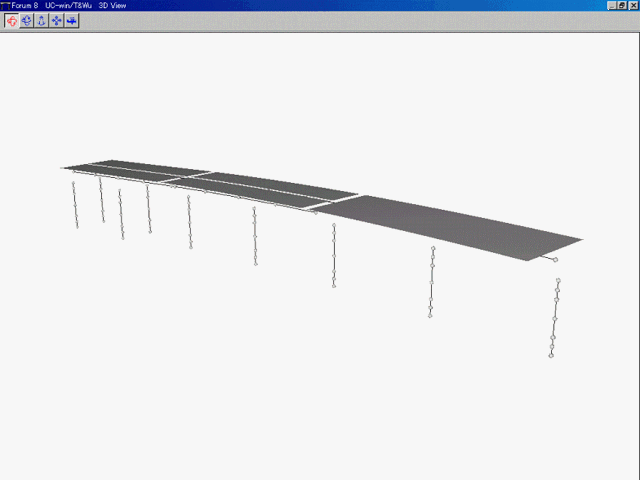The image size is (640, 480).
Task: Select the four-way pan arrows tool
Action: [x=57, y=21]
